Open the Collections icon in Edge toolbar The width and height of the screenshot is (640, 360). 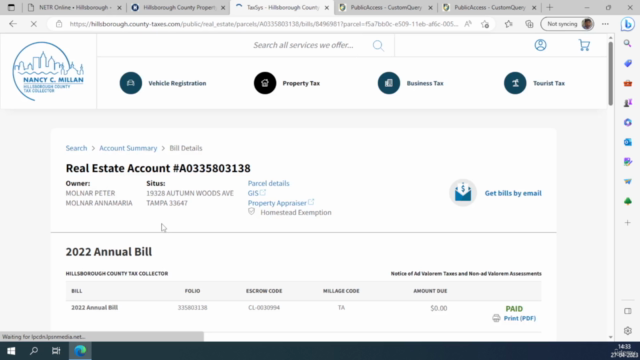click(529, 24)
